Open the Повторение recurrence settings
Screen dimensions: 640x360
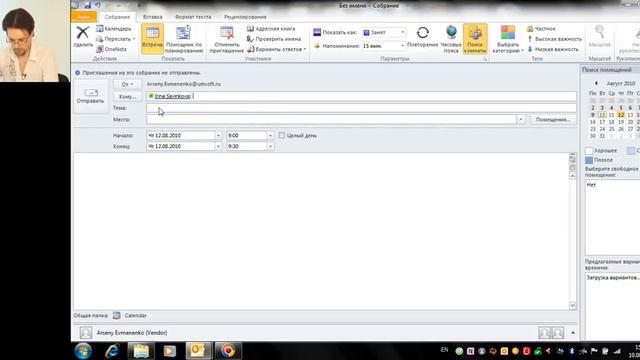[x=422, y=36]
